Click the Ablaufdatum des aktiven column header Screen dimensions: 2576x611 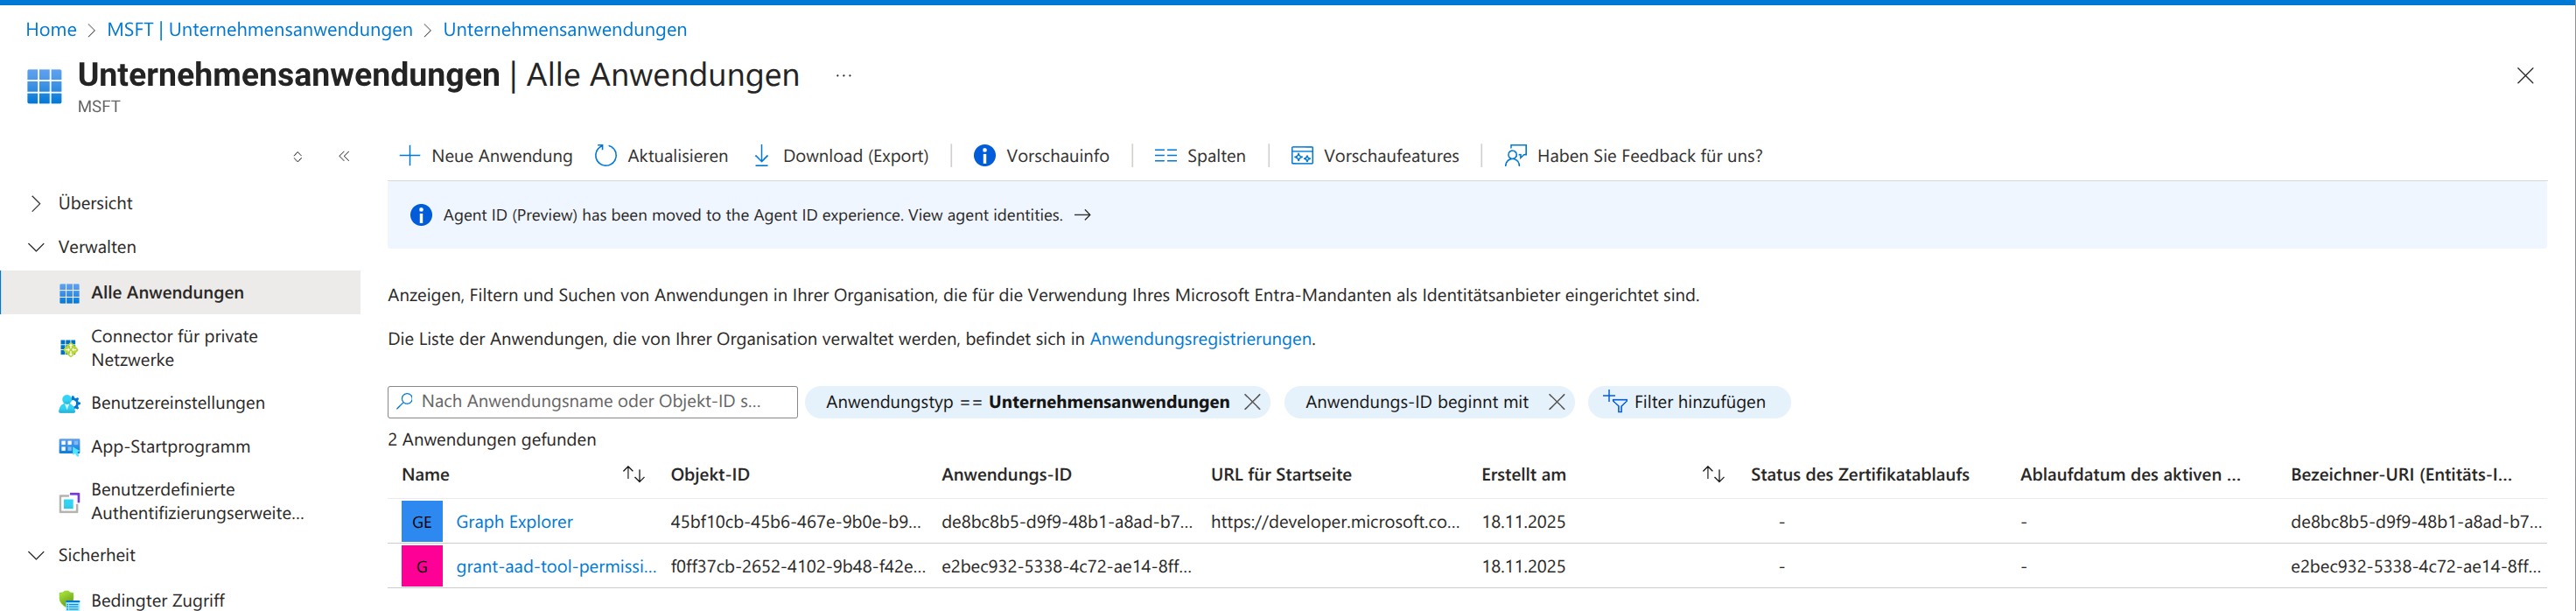[2130, 475]
